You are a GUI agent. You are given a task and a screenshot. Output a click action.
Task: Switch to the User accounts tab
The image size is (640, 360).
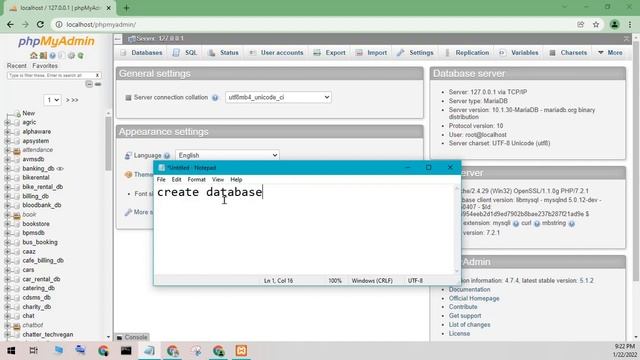point(276,53)
